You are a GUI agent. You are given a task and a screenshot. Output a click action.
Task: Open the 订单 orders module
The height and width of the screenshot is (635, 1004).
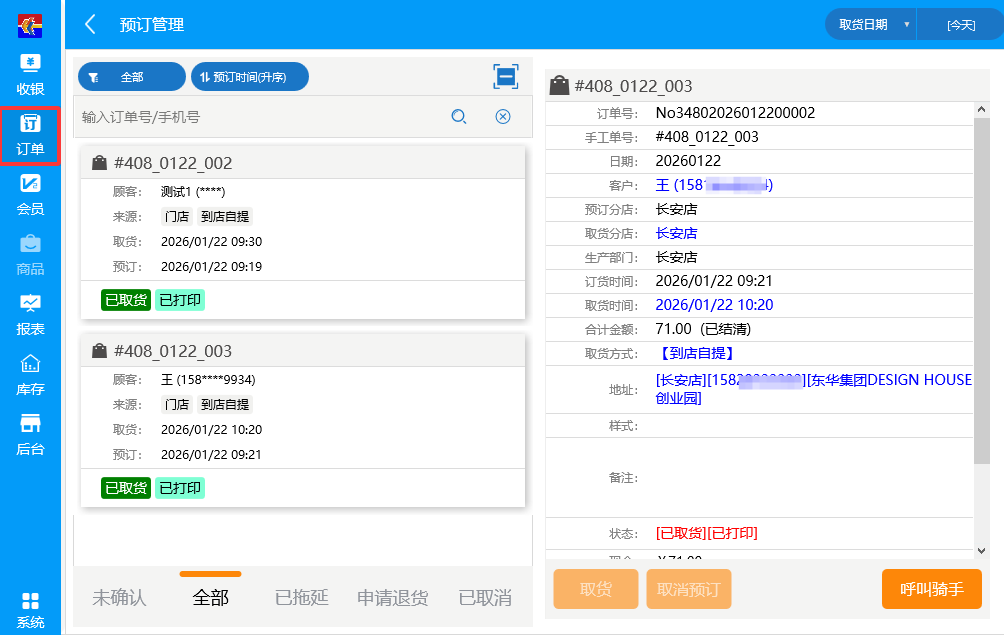(30, 135)
